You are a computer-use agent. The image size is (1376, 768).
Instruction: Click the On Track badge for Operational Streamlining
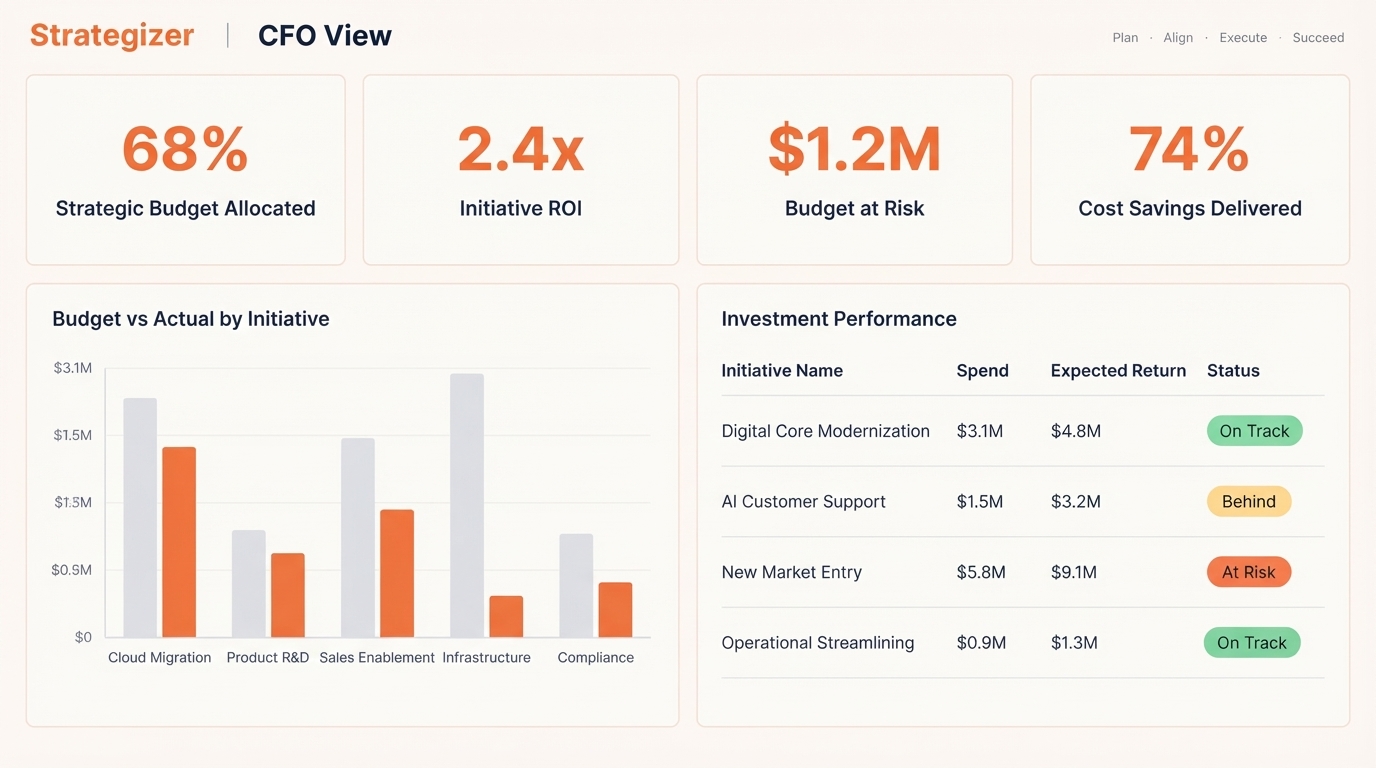1252,643
